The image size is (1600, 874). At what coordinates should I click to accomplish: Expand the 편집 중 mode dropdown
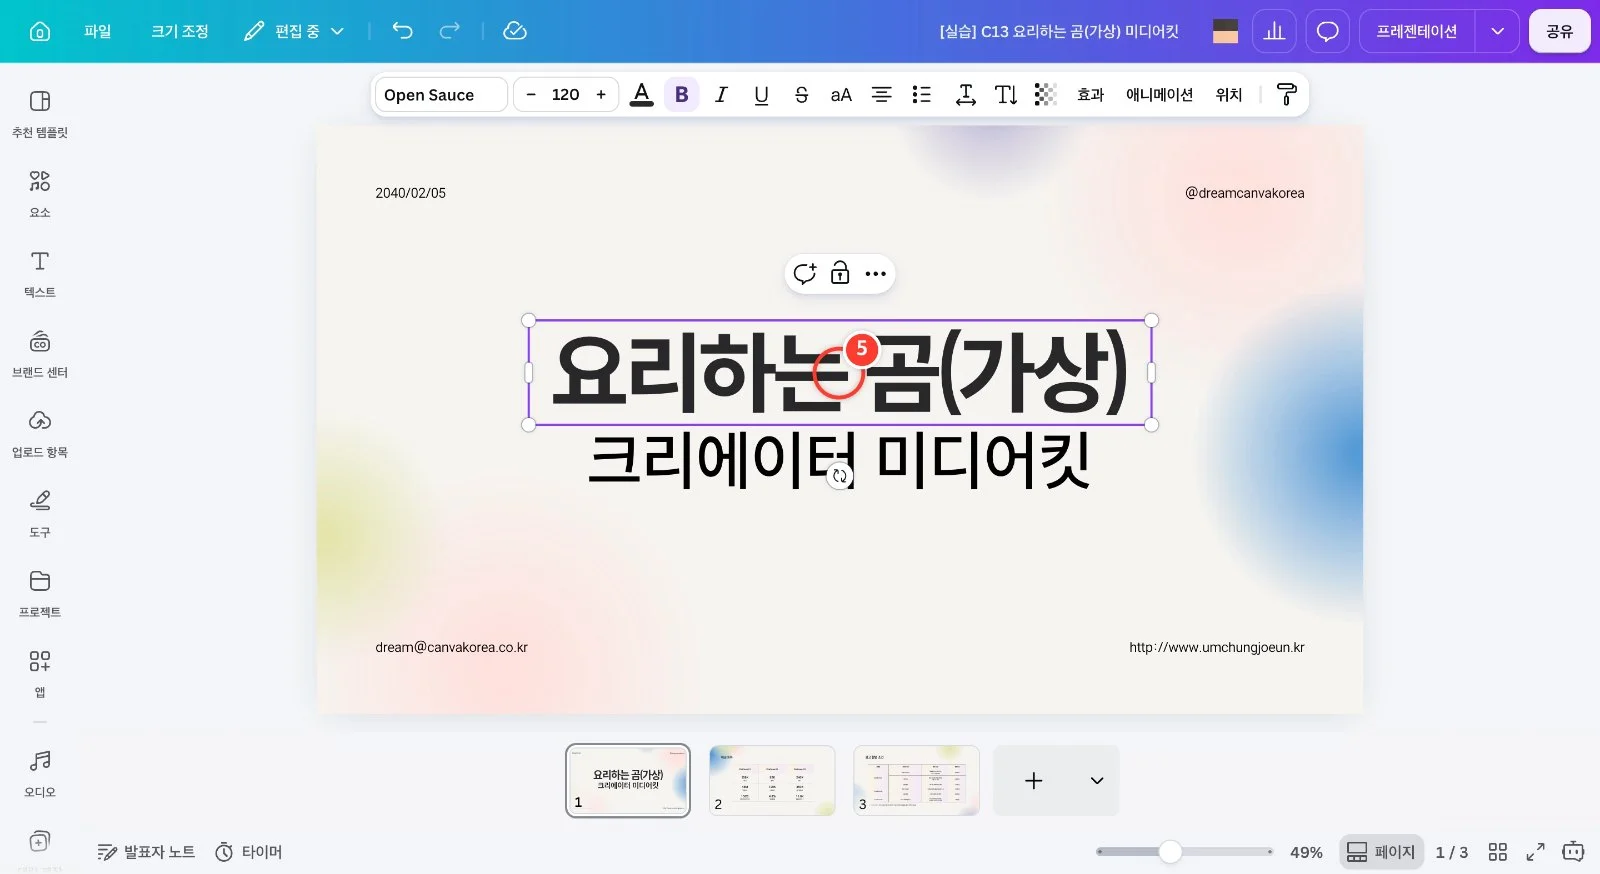click(294, 31)
